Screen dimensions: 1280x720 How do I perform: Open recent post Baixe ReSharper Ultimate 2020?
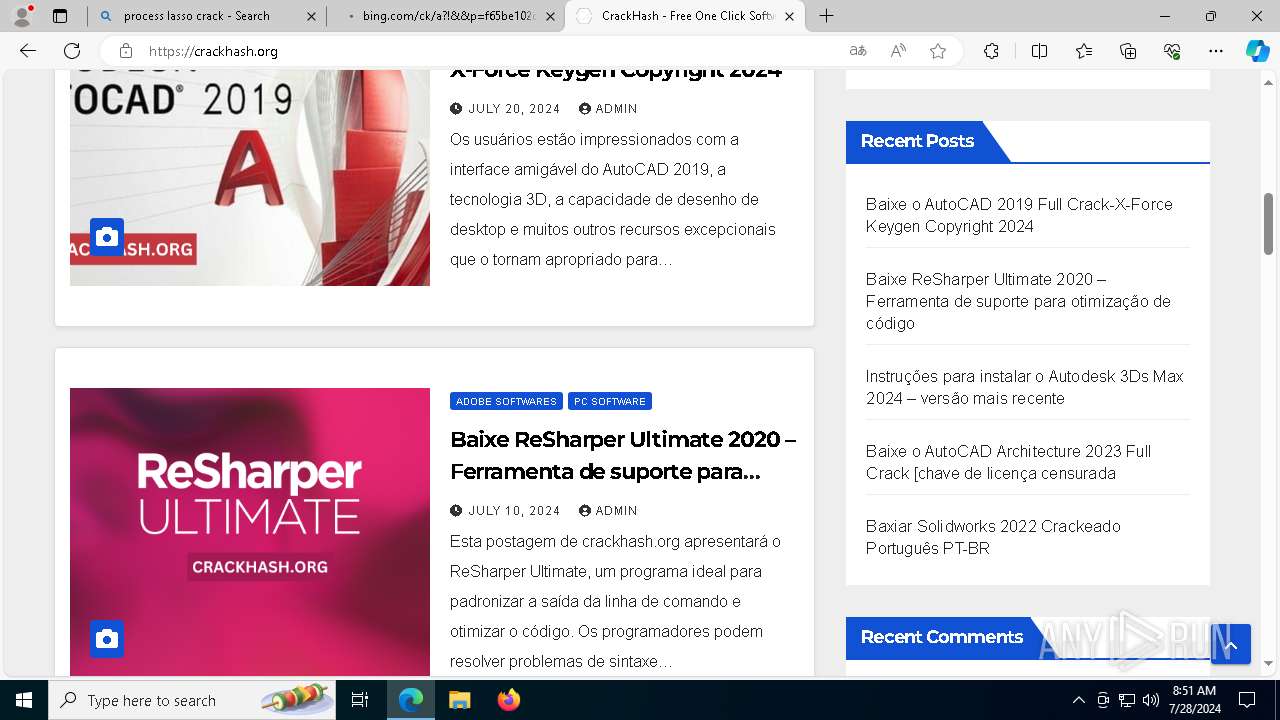pyautogui.click(x=1018, y=301)
